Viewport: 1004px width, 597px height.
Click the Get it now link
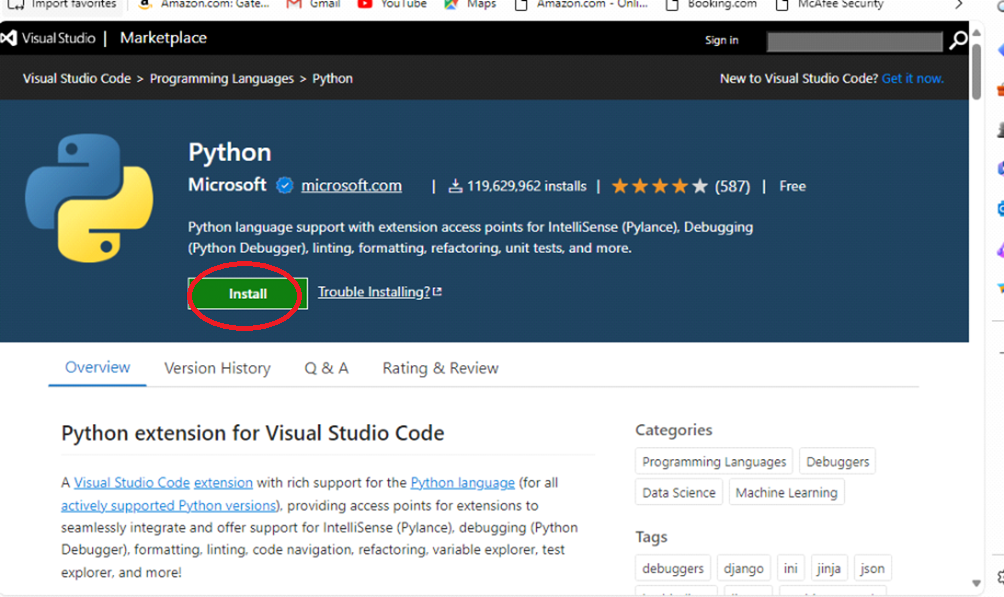click(912, 78)
